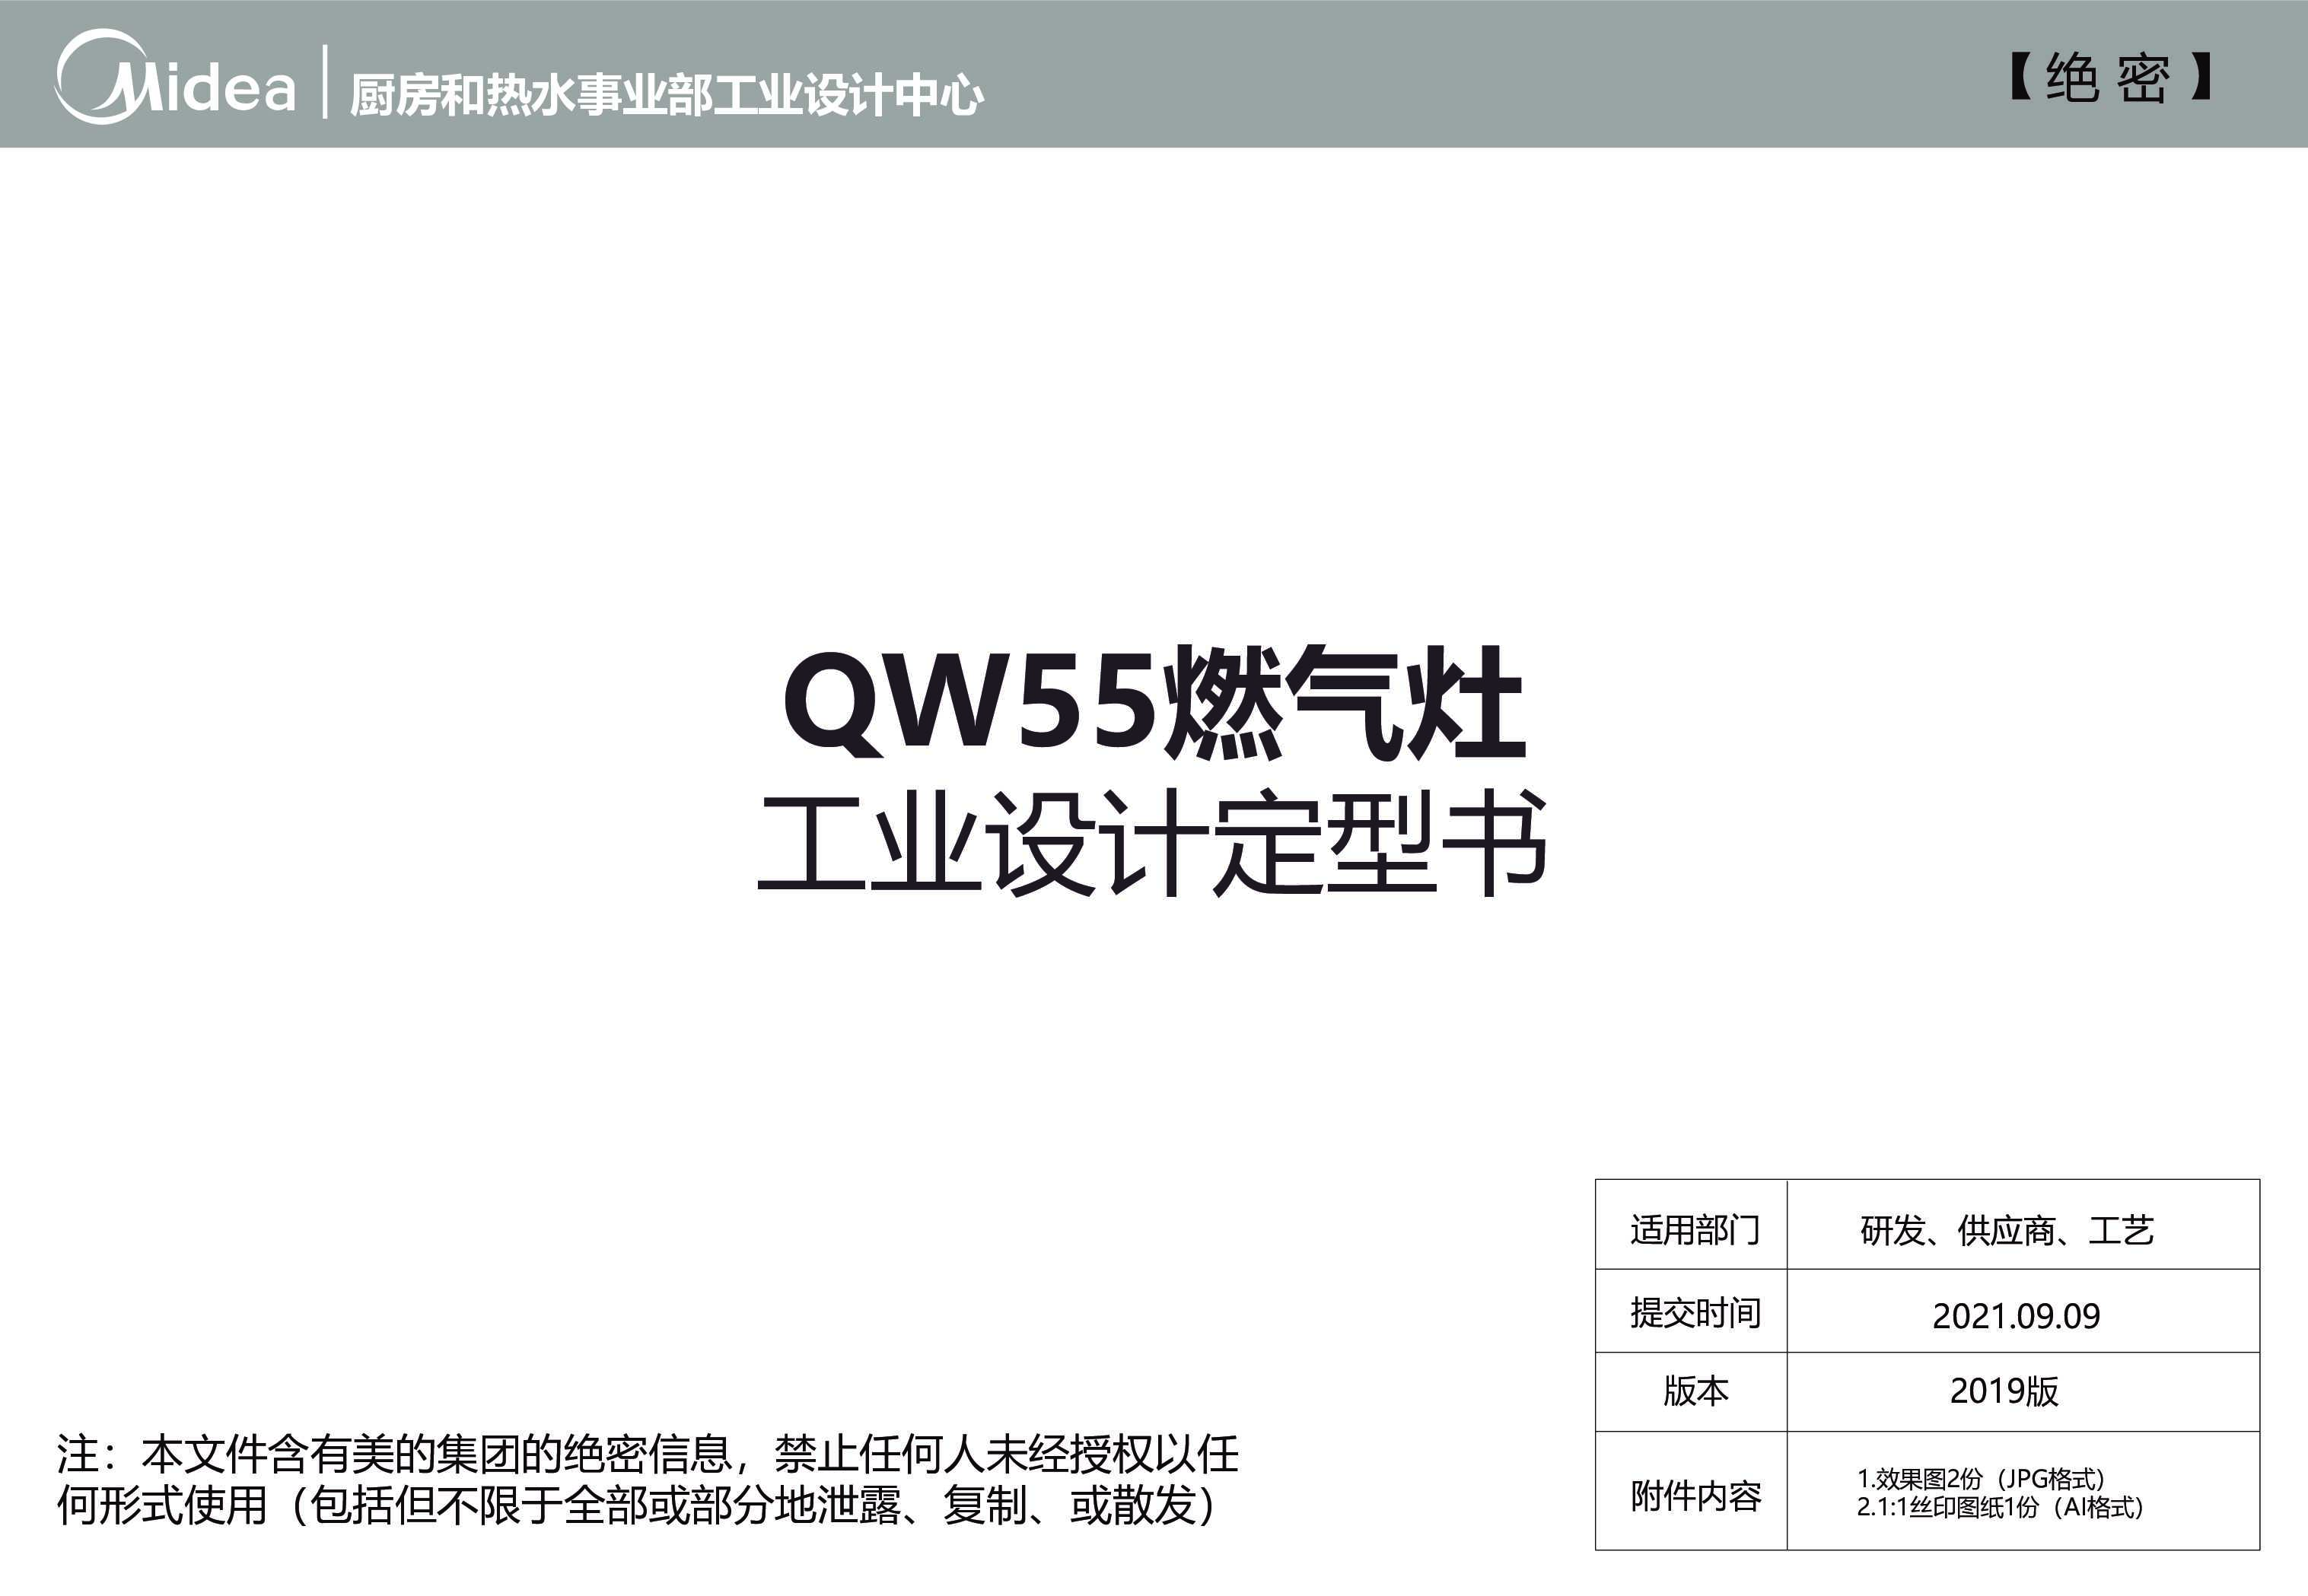Click the line 1.效果图2份（JPG格式）
This screenshot has height=1596, width=2308.
[x=1981, y=1478]
